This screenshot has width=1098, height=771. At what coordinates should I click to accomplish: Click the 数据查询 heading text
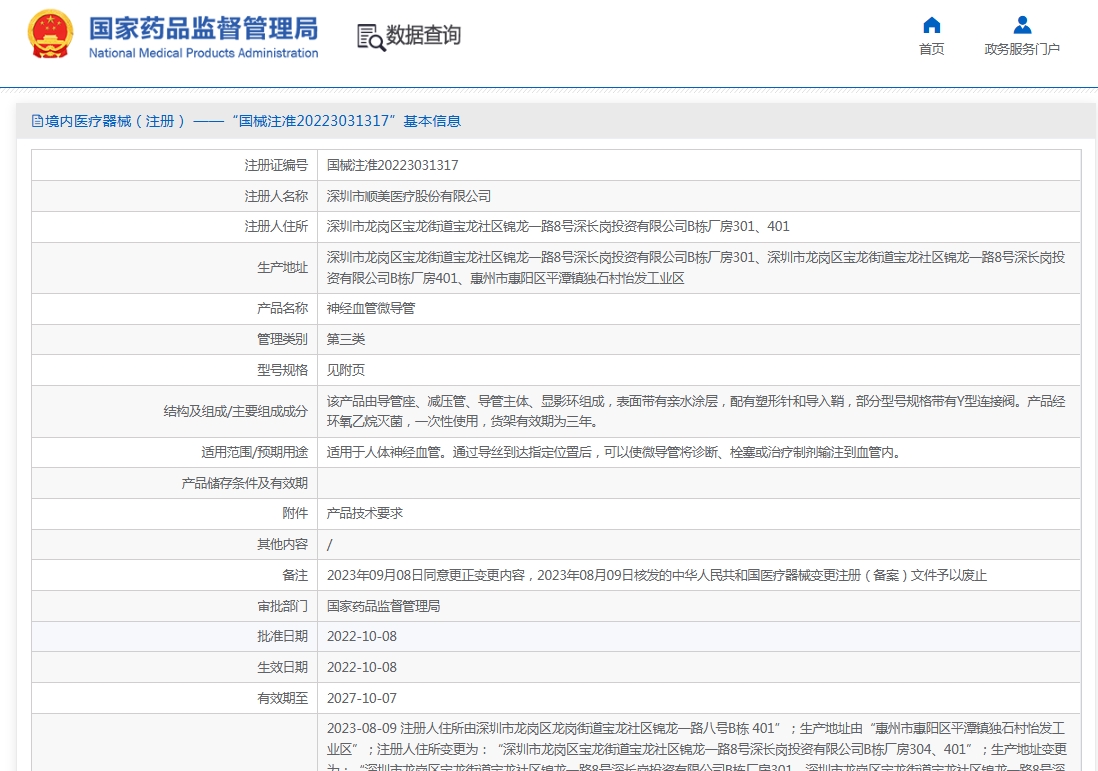pos(424,35)
